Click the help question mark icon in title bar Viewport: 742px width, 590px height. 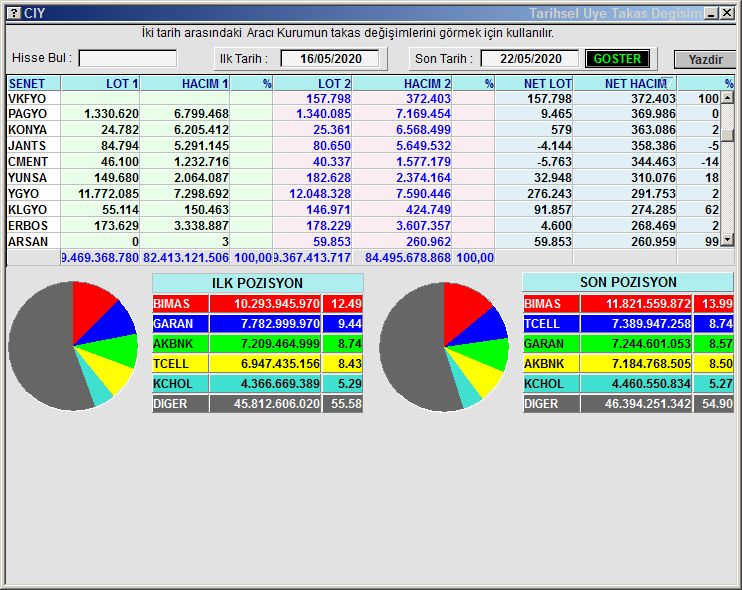14,13
